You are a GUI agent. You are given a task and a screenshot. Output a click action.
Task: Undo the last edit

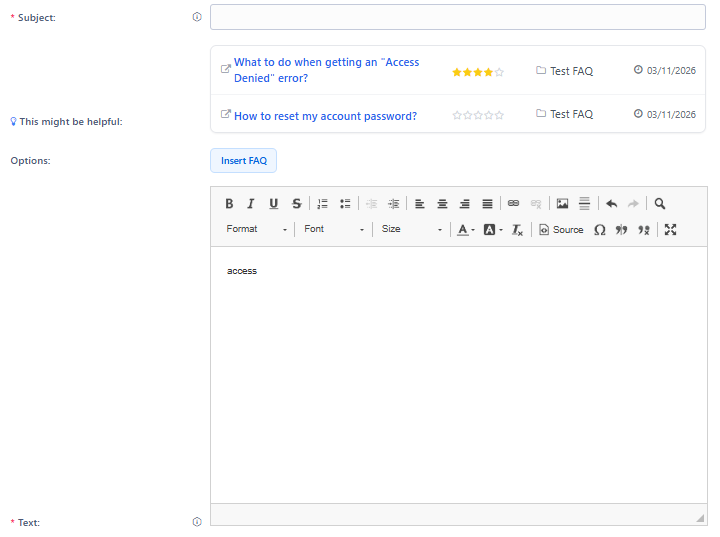point(611,203)
